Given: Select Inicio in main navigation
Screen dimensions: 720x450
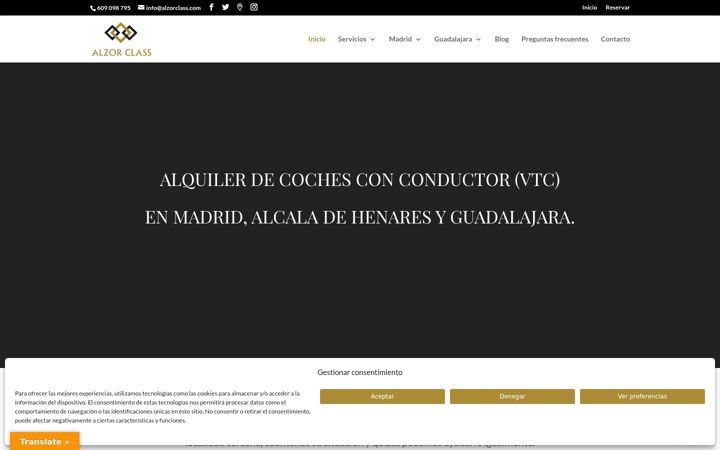Looking at the screenshot, I should click(317, 39).
